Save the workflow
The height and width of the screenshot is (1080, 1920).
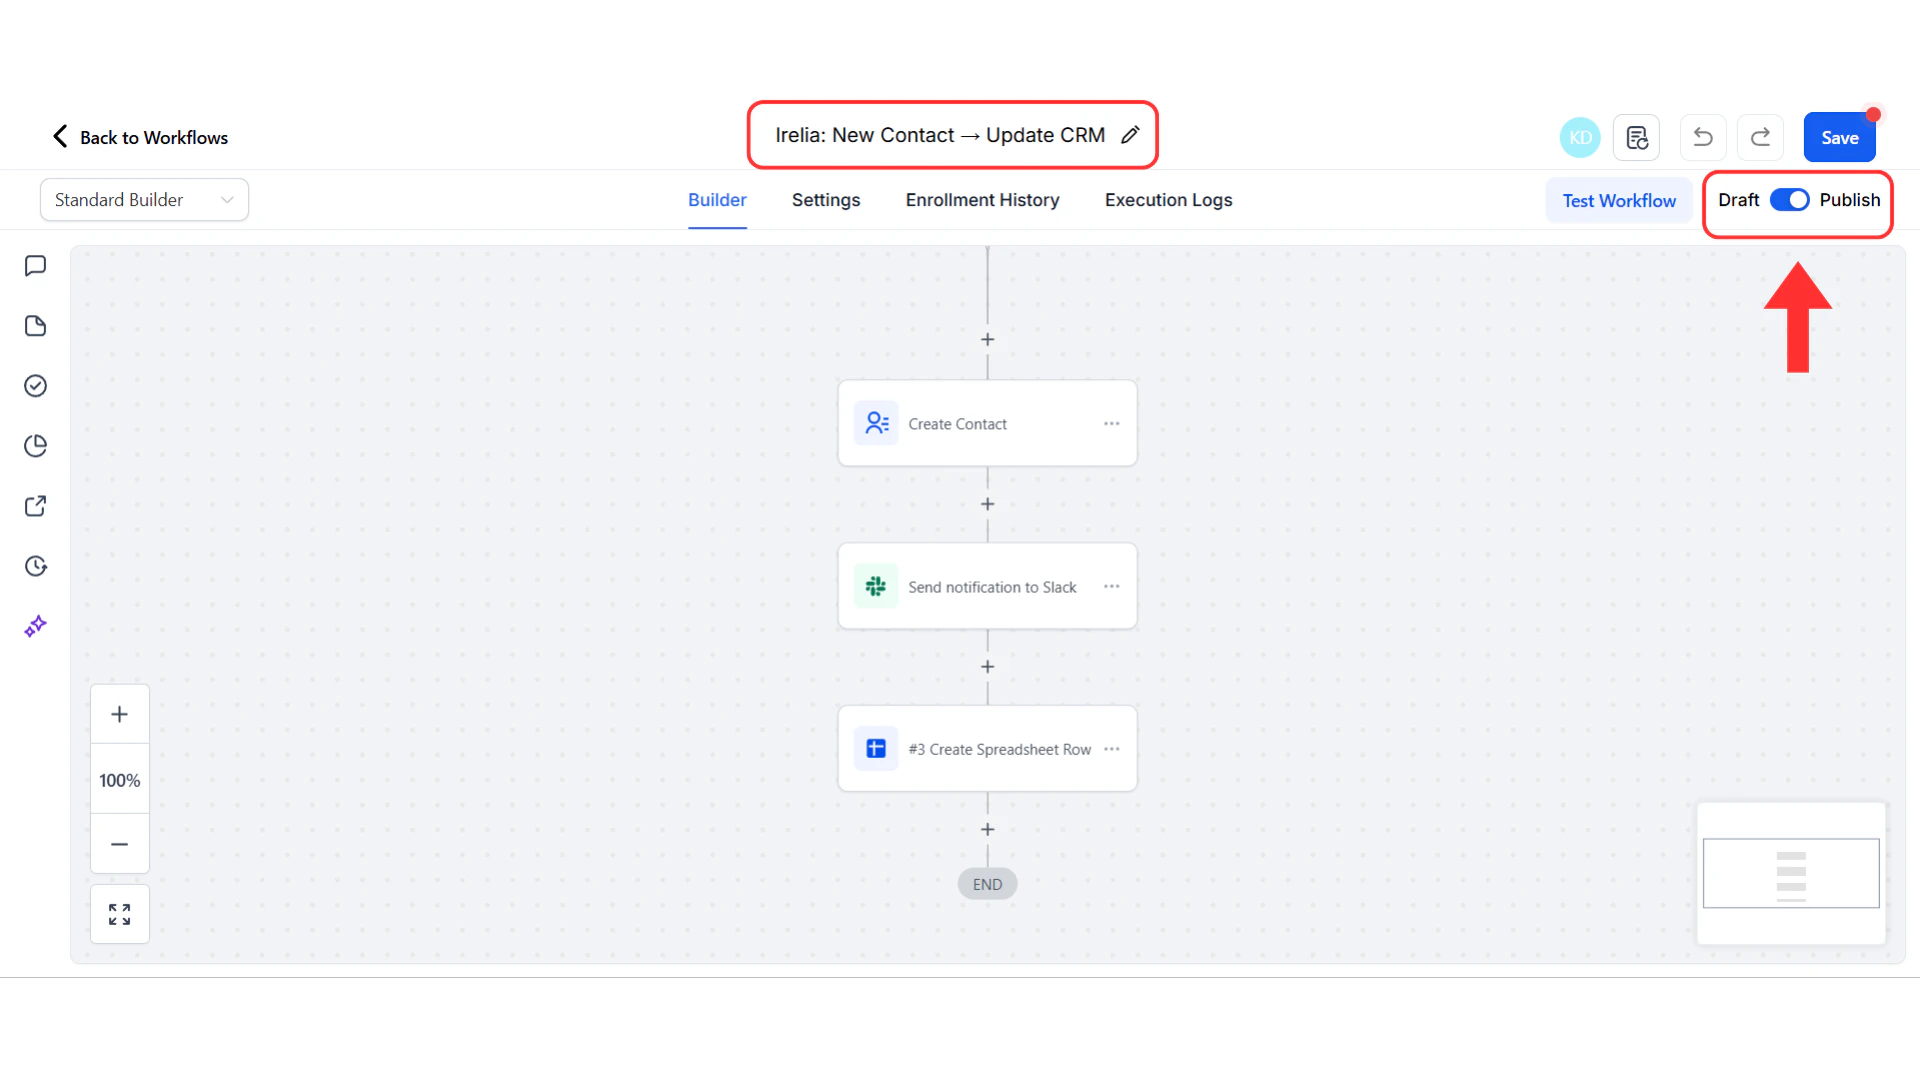pos(1839,137)
